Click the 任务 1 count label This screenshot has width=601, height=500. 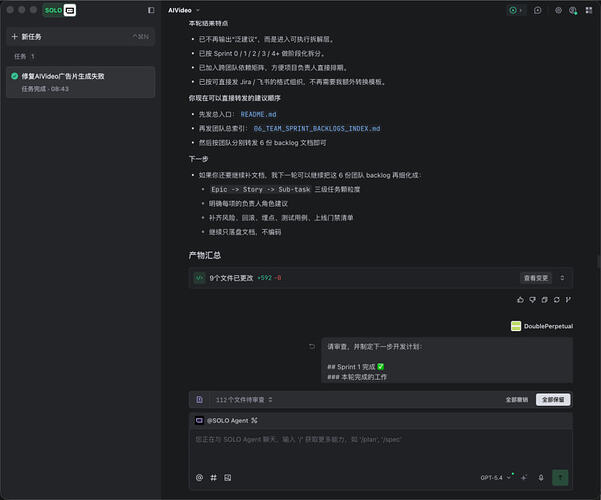tap(24, 57)
